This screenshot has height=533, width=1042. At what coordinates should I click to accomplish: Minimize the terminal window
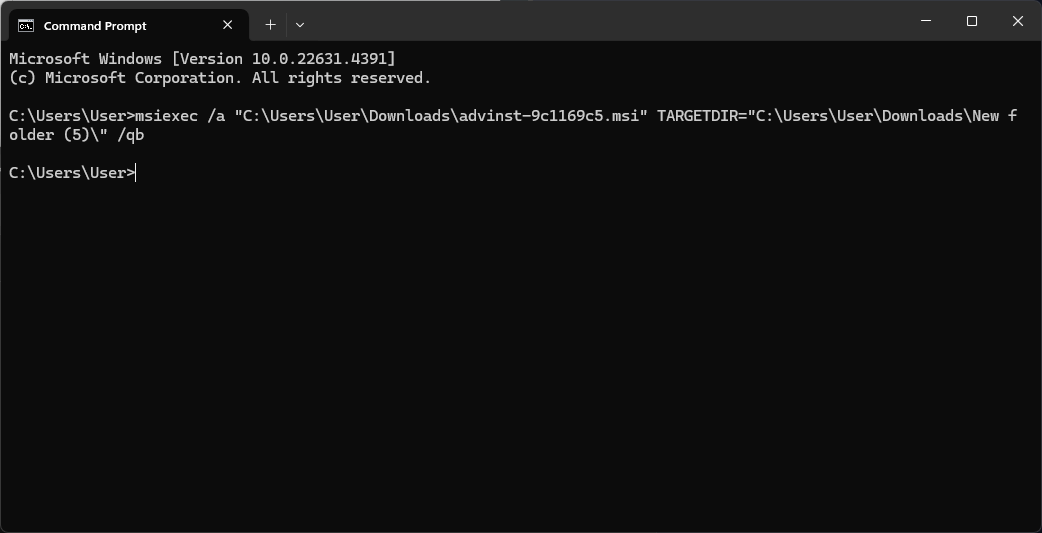[926, 21]
